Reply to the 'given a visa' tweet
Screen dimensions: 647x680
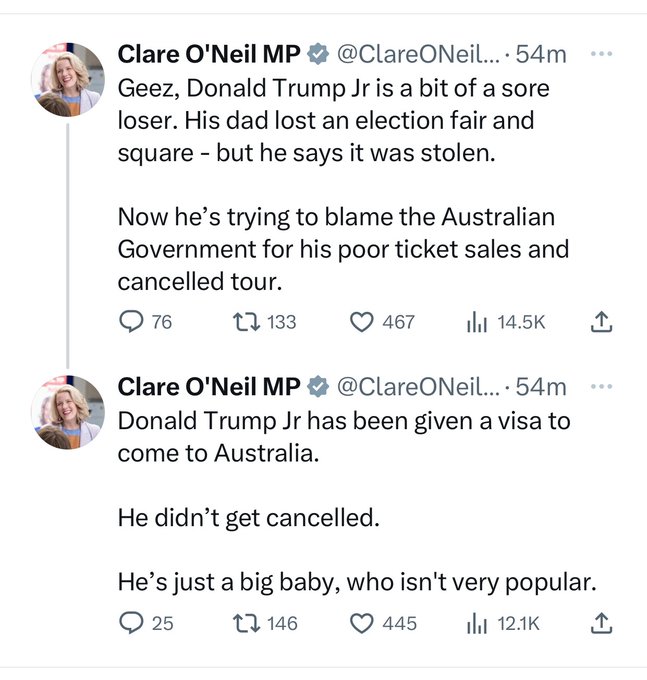[x=131, y=622]
